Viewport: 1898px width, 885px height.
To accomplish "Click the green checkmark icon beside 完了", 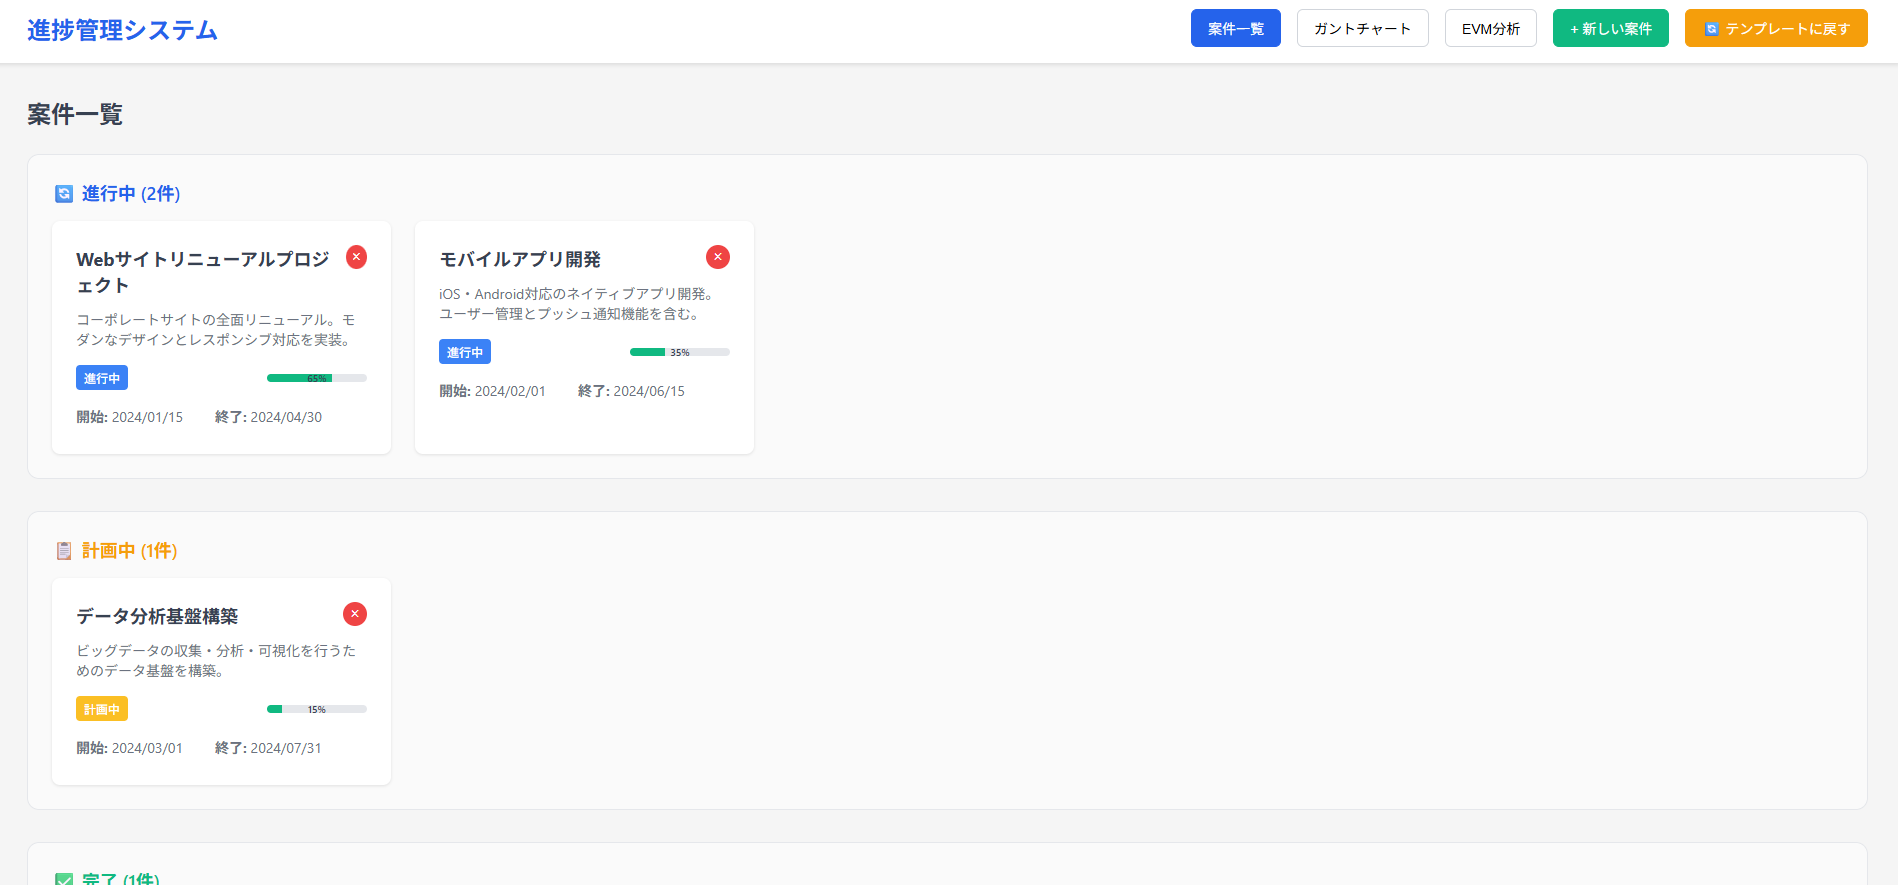I will (64, 879).
